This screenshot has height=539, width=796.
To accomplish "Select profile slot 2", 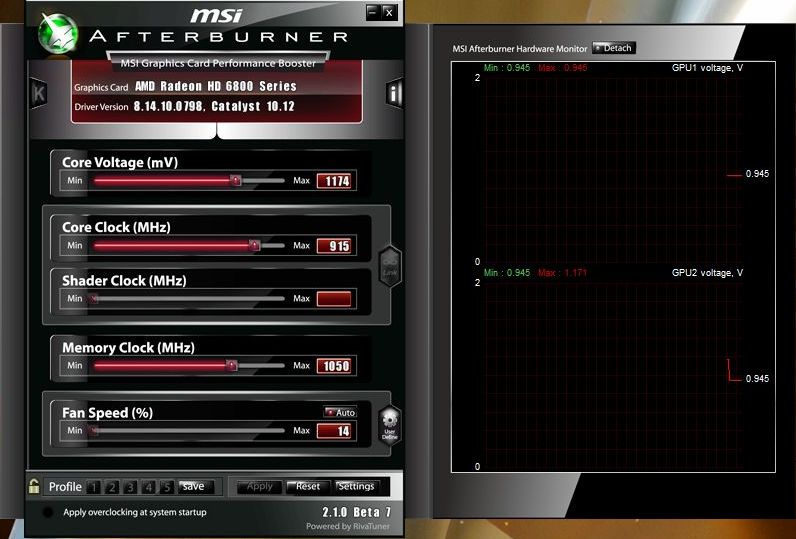I will (112, 487).
